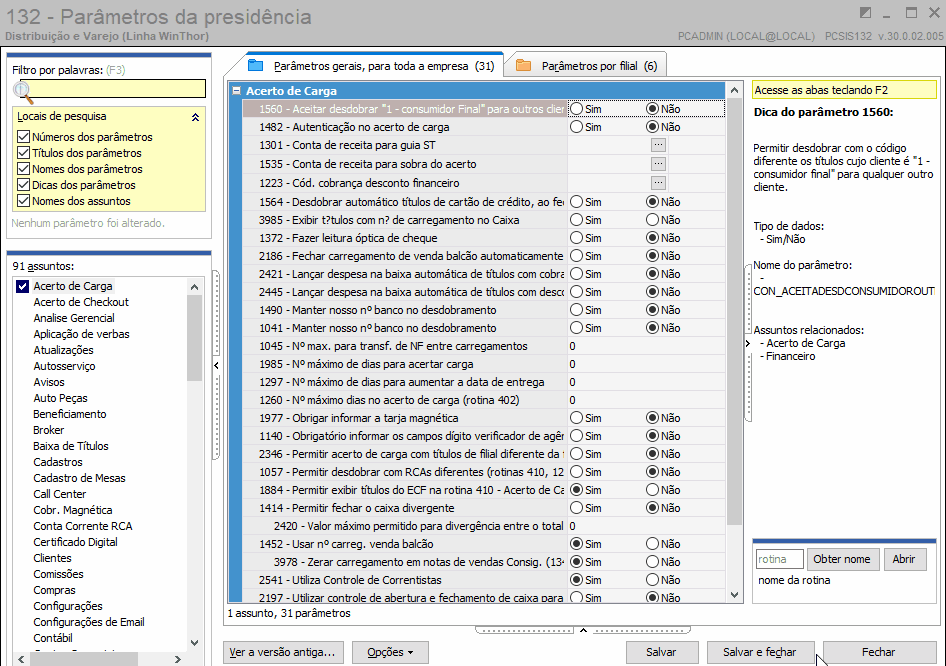Open lookup button for 1301 Conta de receita para guia ST
946x666 pixels.
(x=658, y=145)
